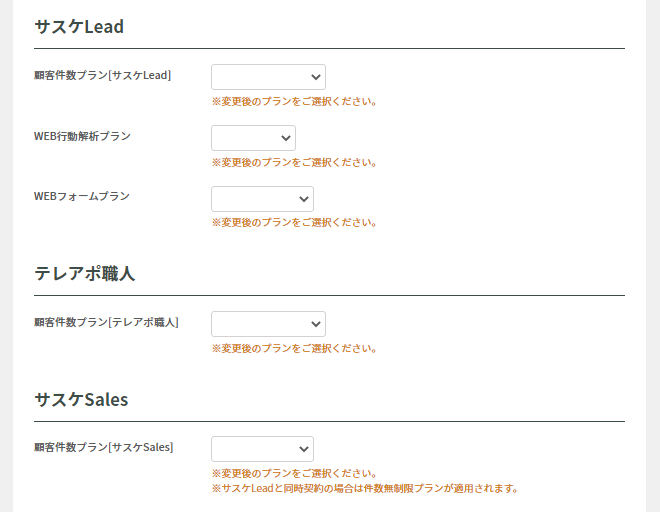This screenshot has width=660, height=512.
Task: Click chevron arrow of サスケLead customer plan select
Action: tap(316, 77)
